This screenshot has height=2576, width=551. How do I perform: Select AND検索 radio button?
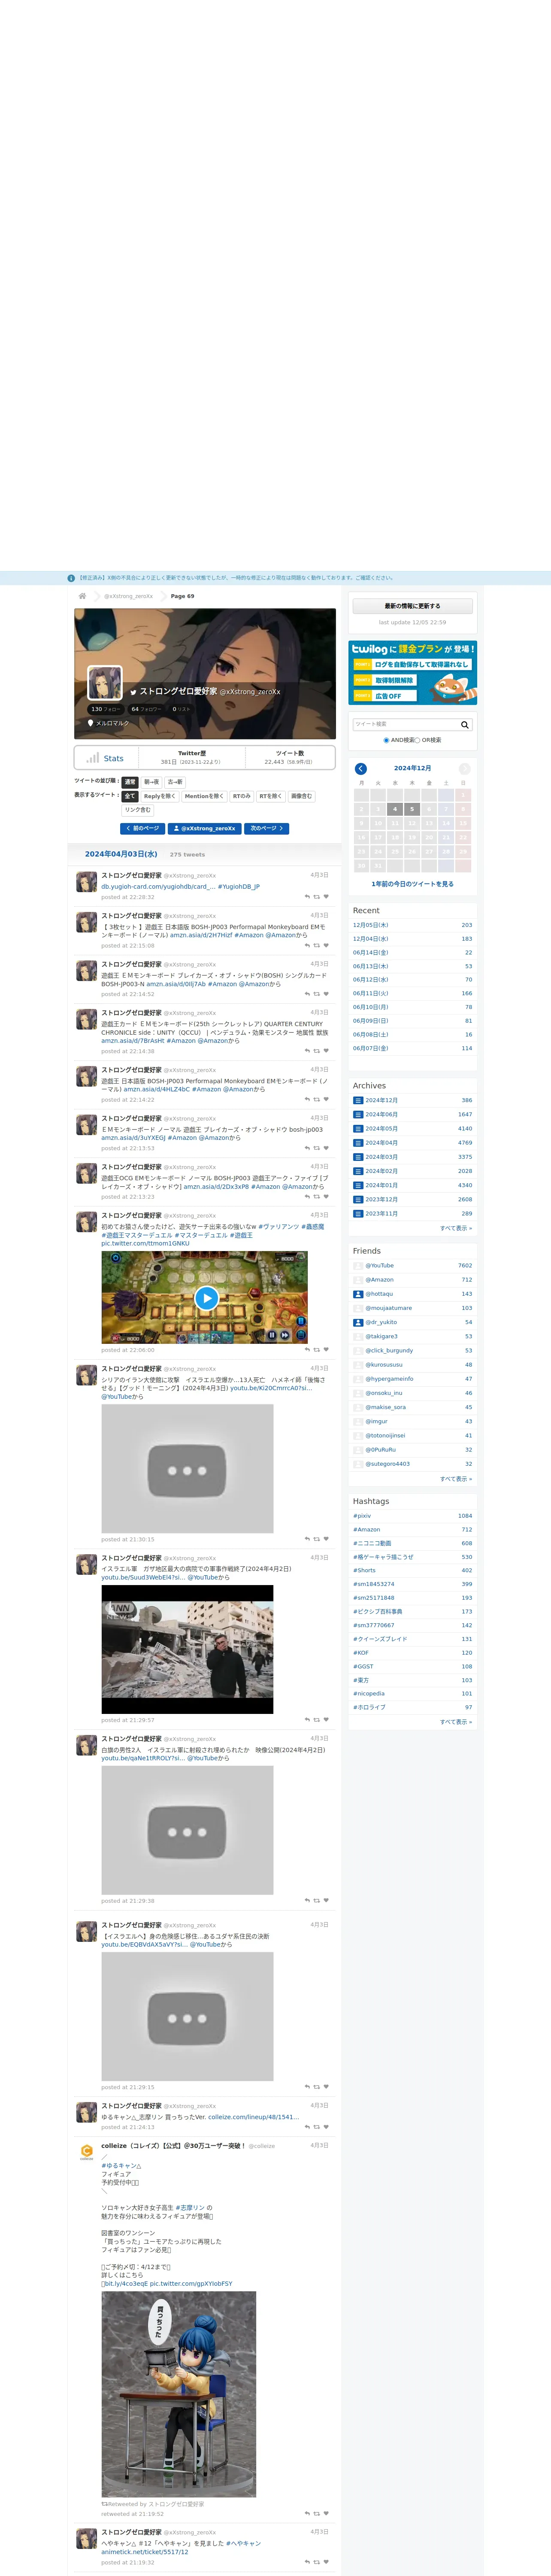tap(386, 741)
